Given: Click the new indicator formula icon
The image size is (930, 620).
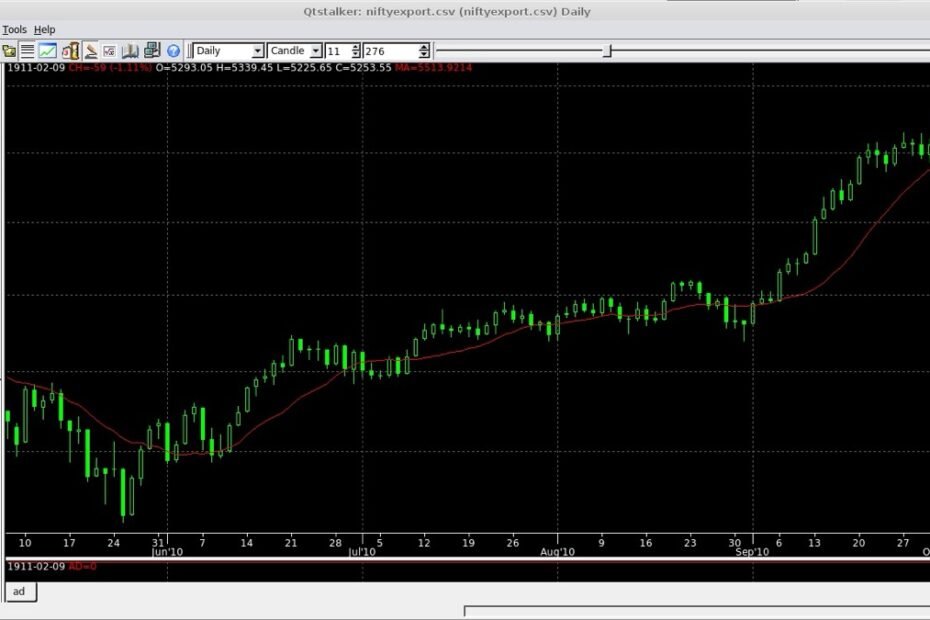Looking at the screenshot, I should (109, 52).
